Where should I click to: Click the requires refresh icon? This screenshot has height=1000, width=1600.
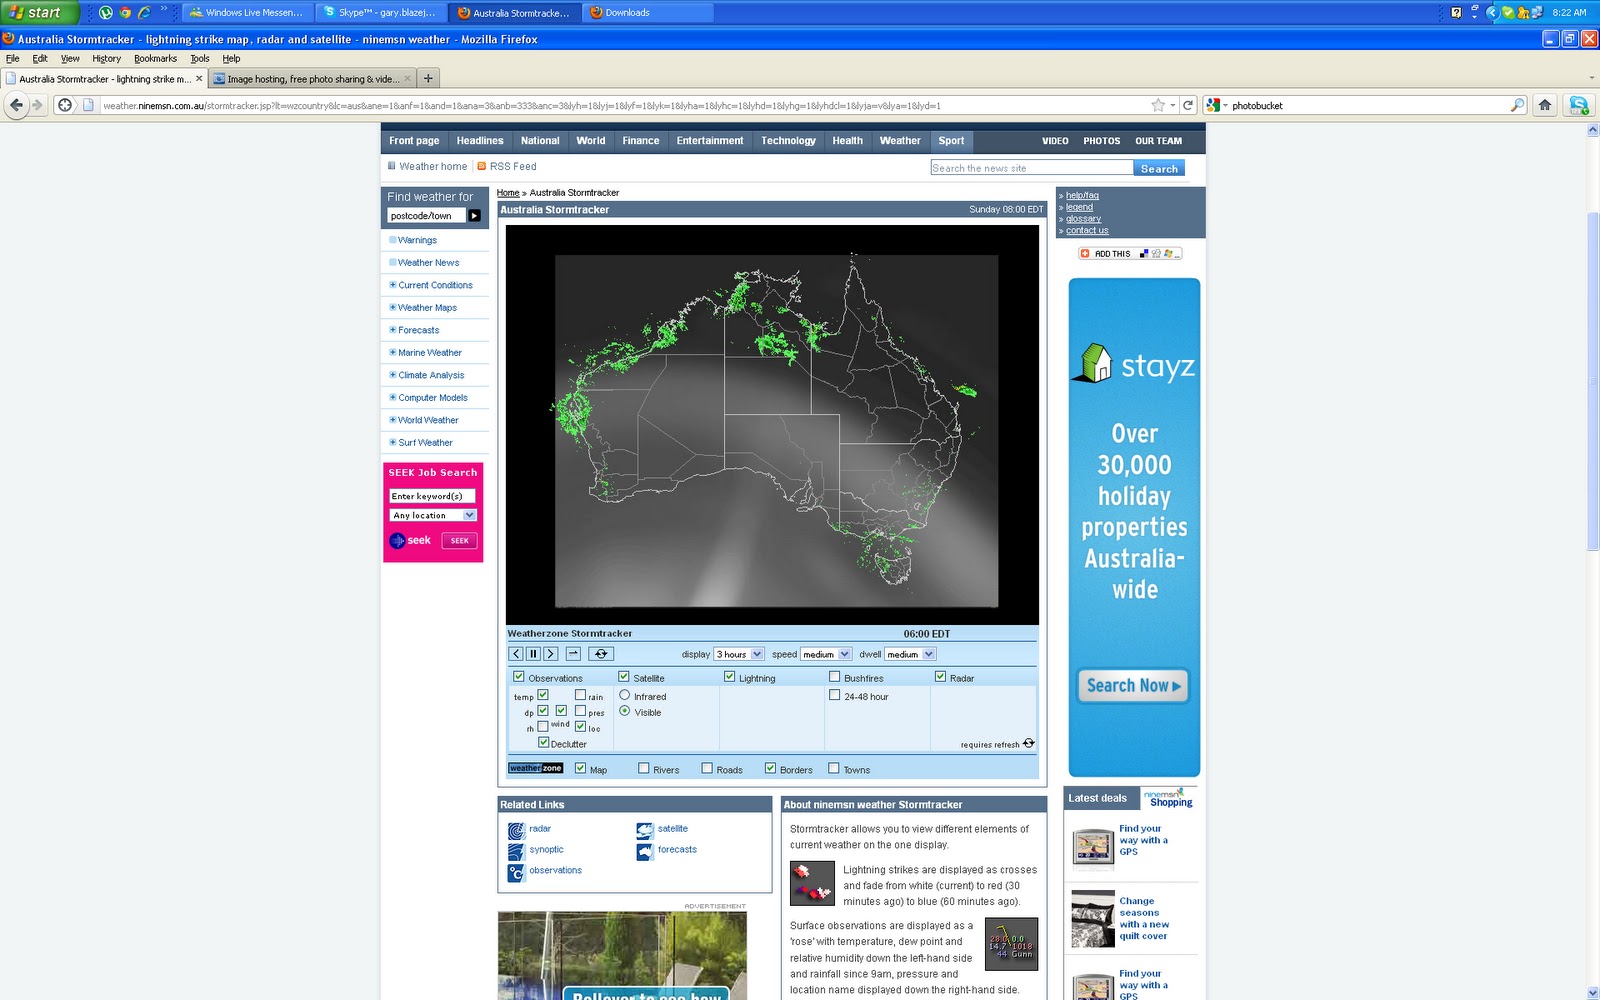coord(1028,743)
